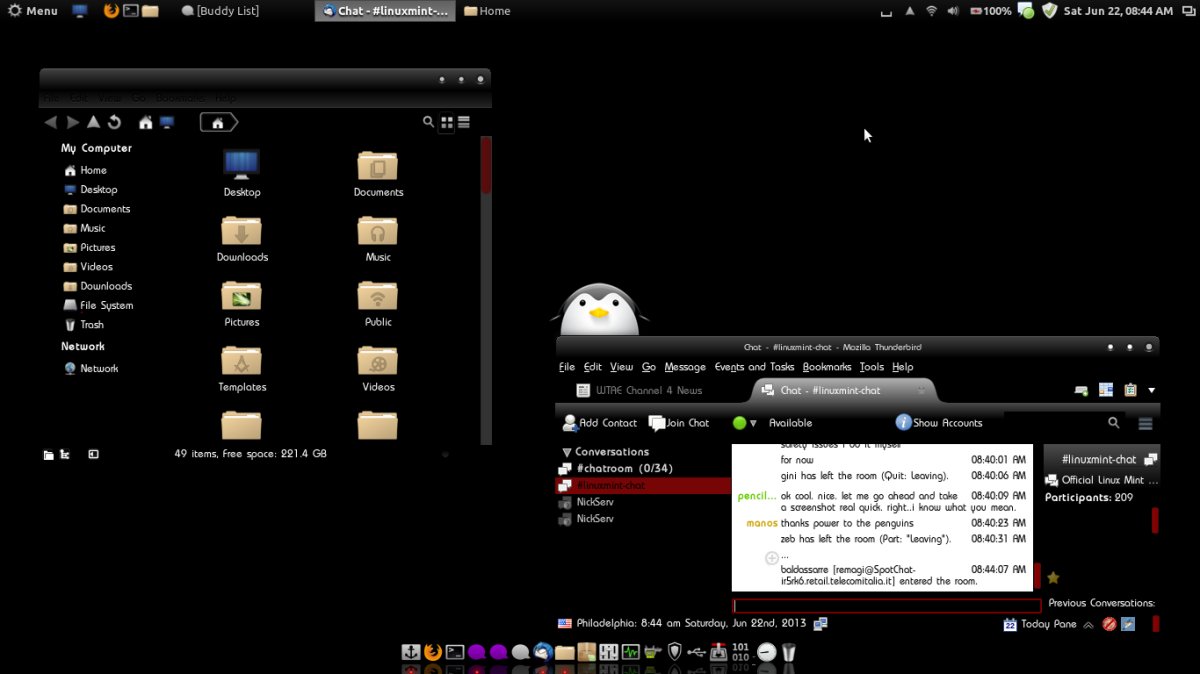Open the calendar tab icon
Viewport: 1200px width, 674px height.
coord(1106,390)
